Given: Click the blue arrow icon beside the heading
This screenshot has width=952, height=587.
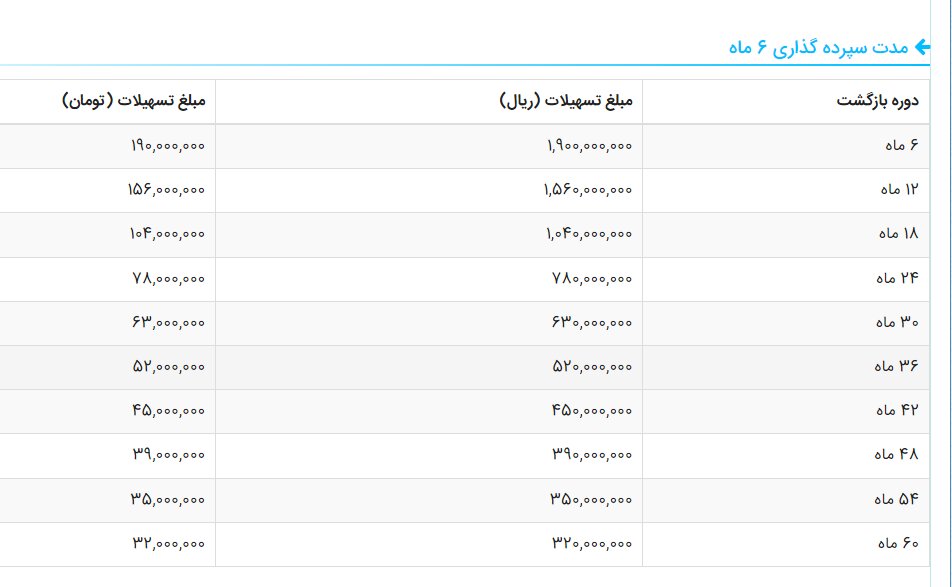Looking at the screenshot, I should point(922,47).
